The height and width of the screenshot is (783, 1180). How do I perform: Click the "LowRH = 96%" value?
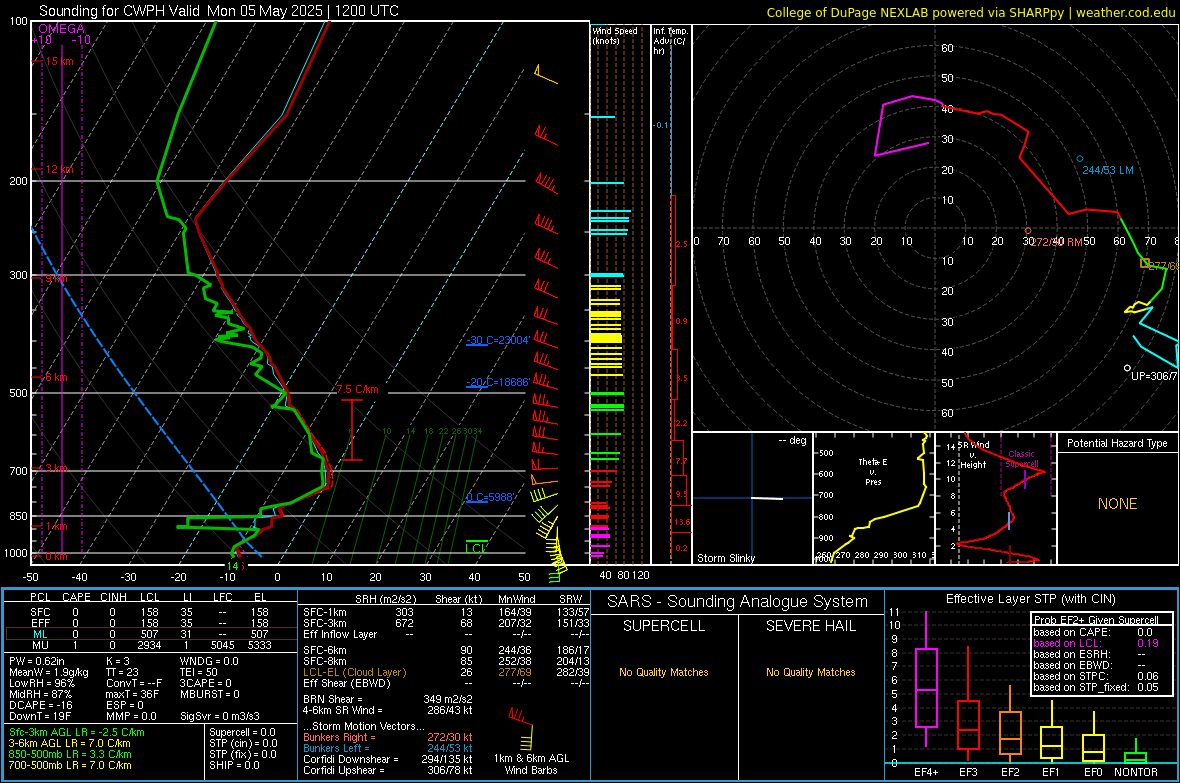tap(41, 684)
